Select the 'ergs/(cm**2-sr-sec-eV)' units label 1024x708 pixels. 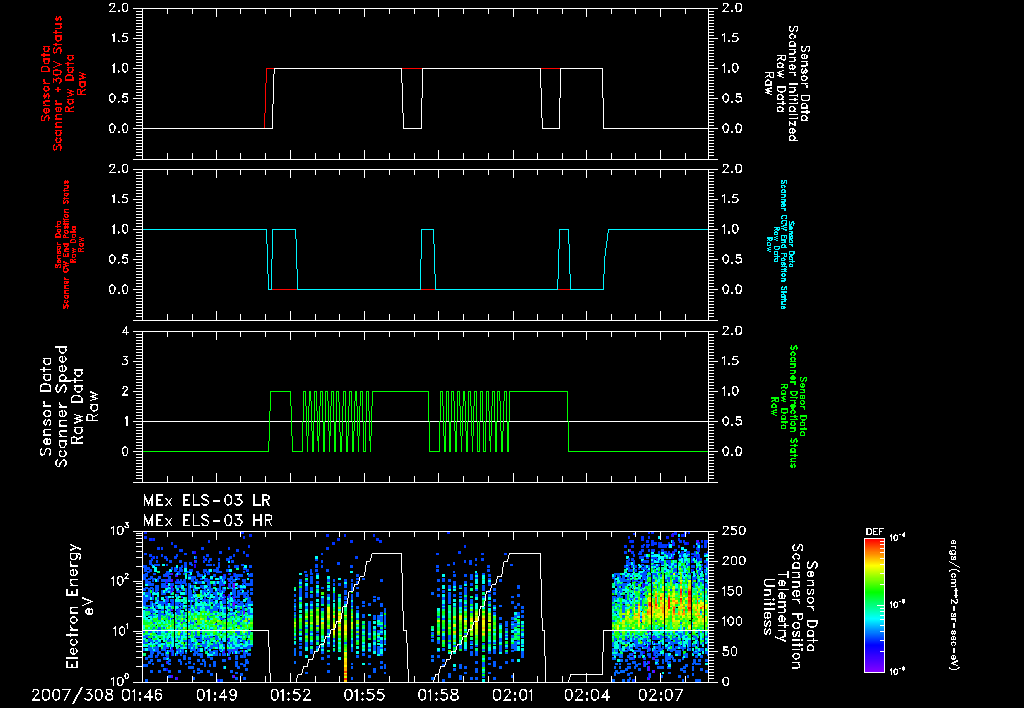click(953, 605)
